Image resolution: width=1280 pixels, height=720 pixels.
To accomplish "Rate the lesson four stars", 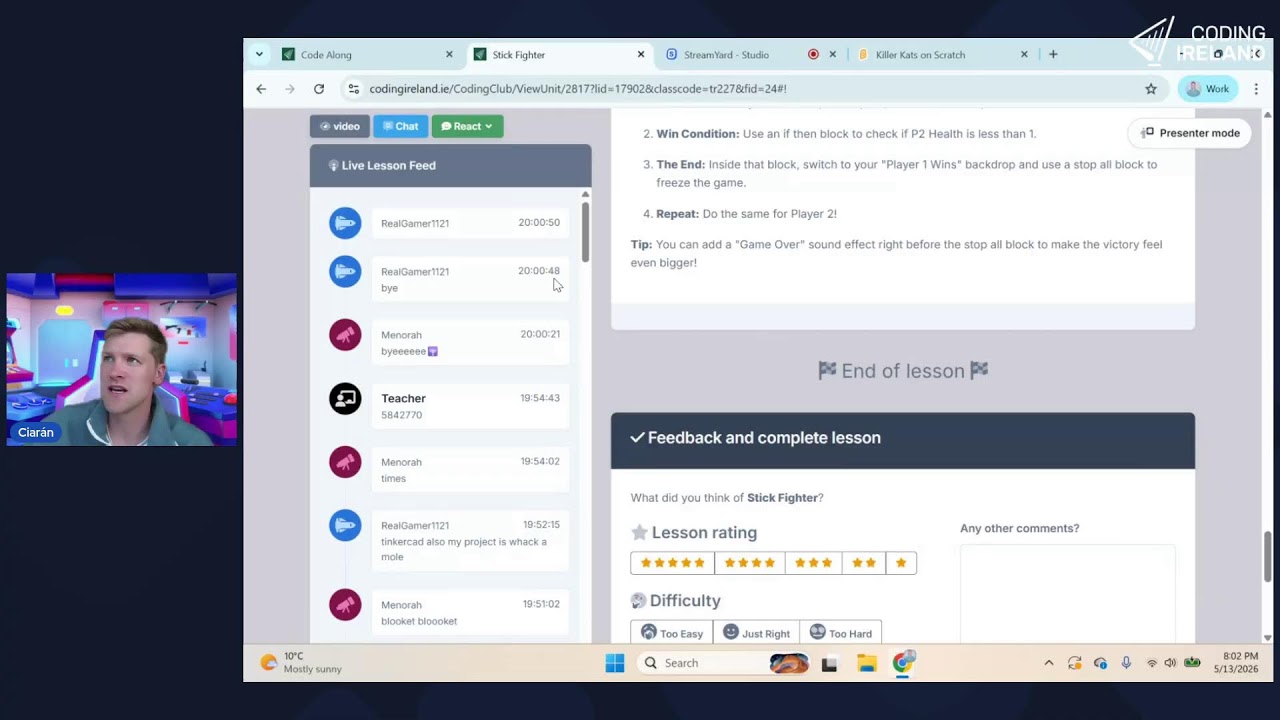I will (749, 563).
